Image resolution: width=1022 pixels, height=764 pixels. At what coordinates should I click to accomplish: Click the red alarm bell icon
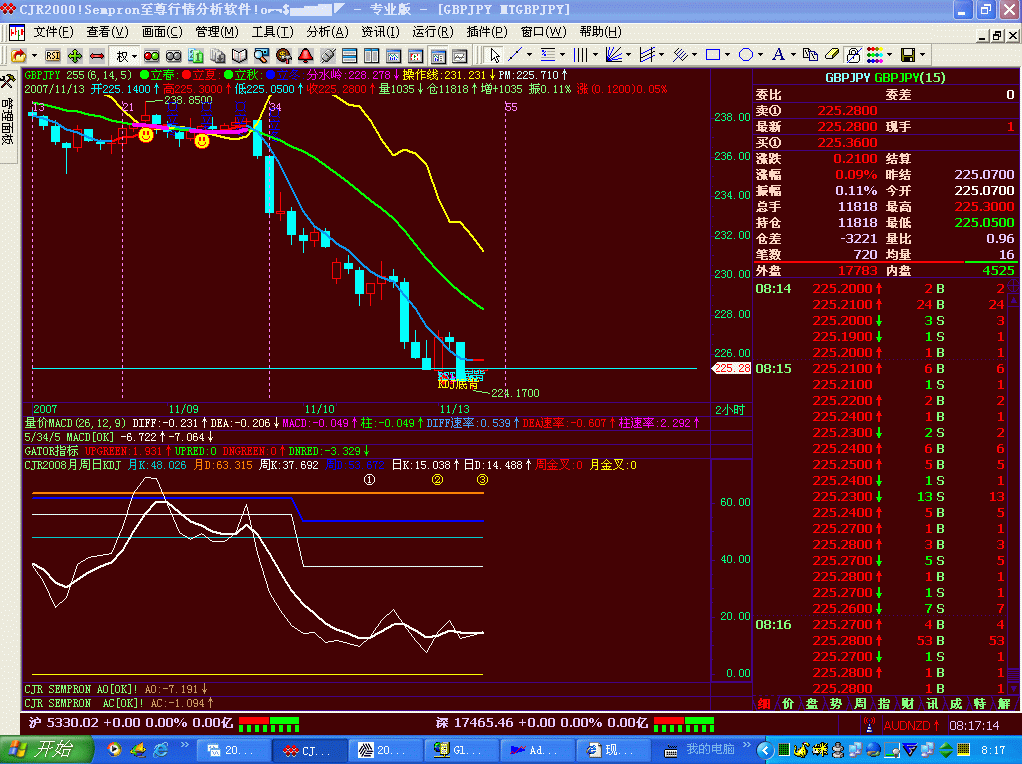(x=305, y=56)
